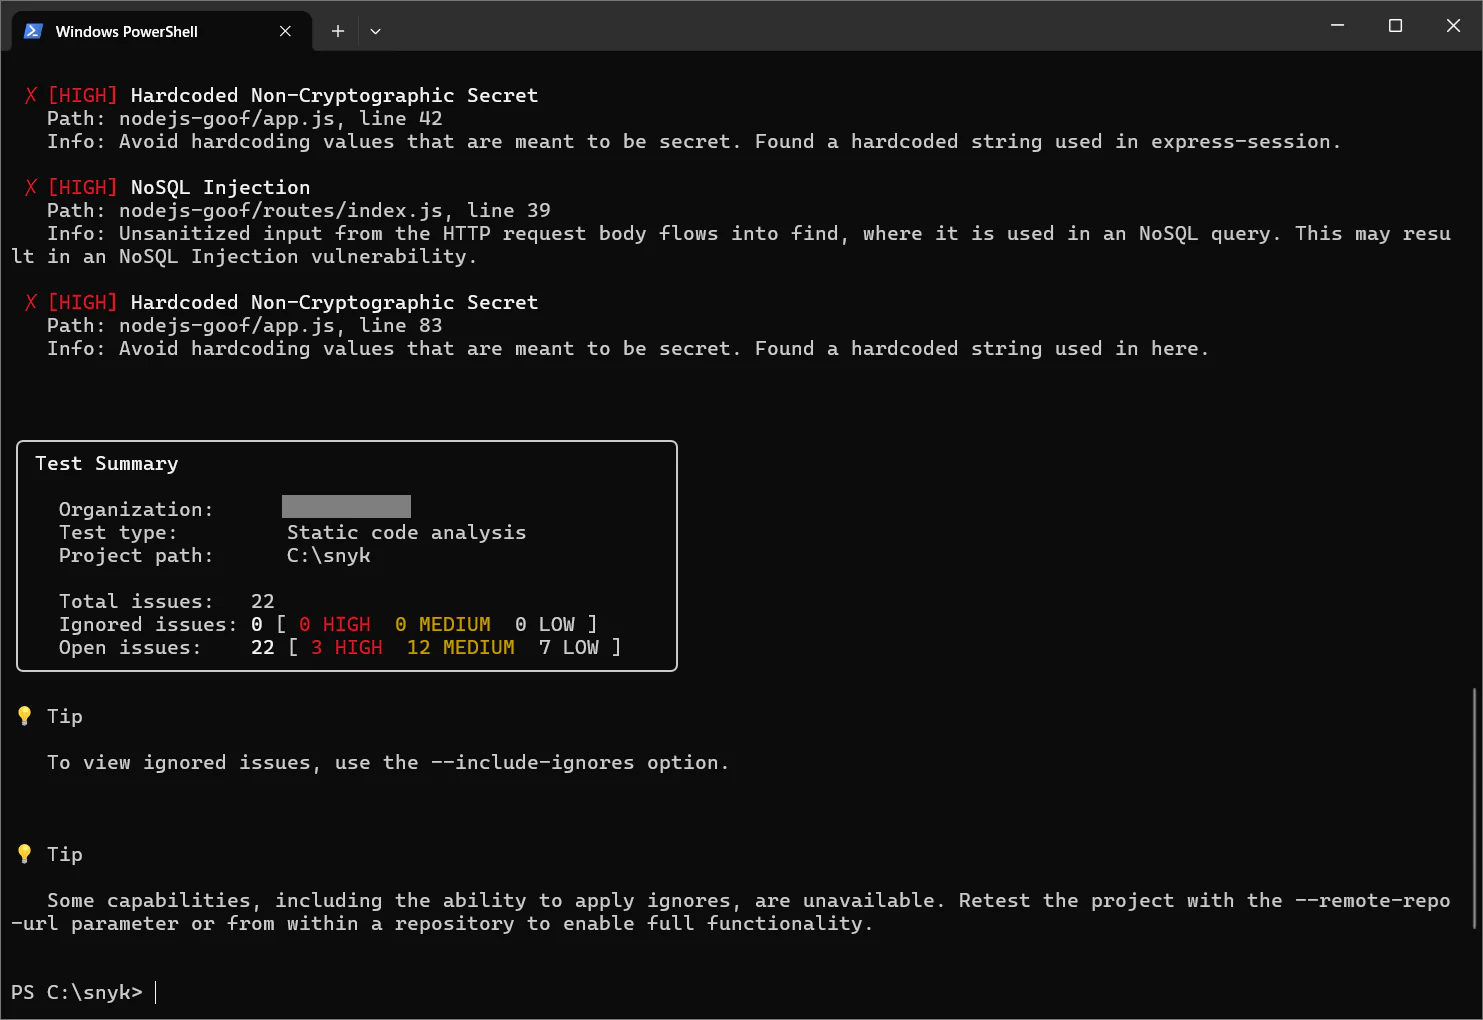Click the lightbulb icon of the second Tip
This screenshot has height=1020, width=1483.
point(25,854)
